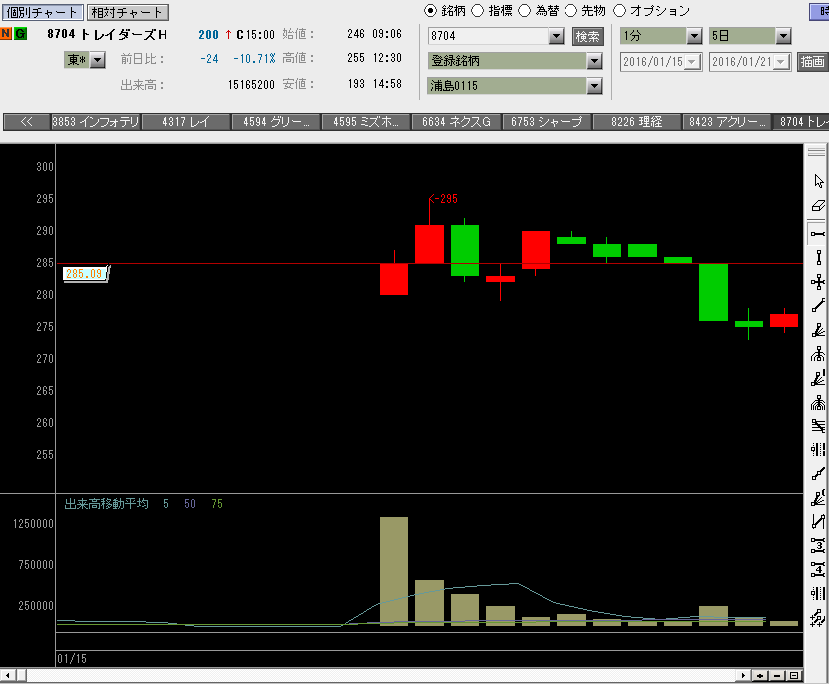The width and height of the screenshot is (829, 684).
Task: Select the plain fan lines tool
Action: 818,330
